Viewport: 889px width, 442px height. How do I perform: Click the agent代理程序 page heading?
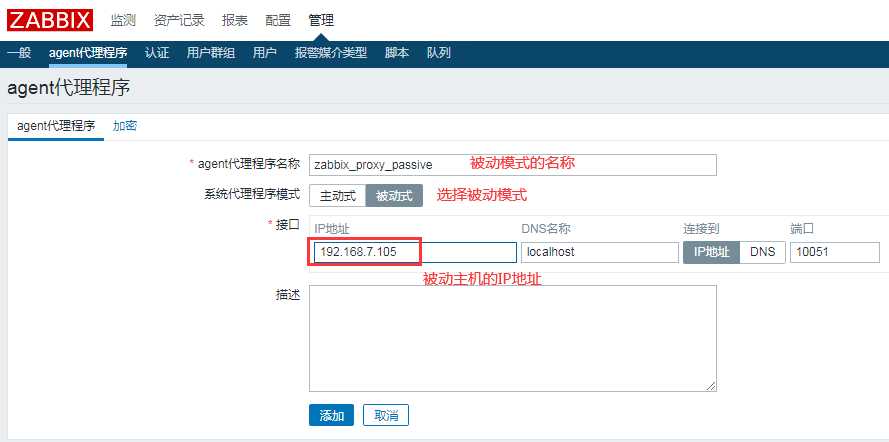click(69, 88)
